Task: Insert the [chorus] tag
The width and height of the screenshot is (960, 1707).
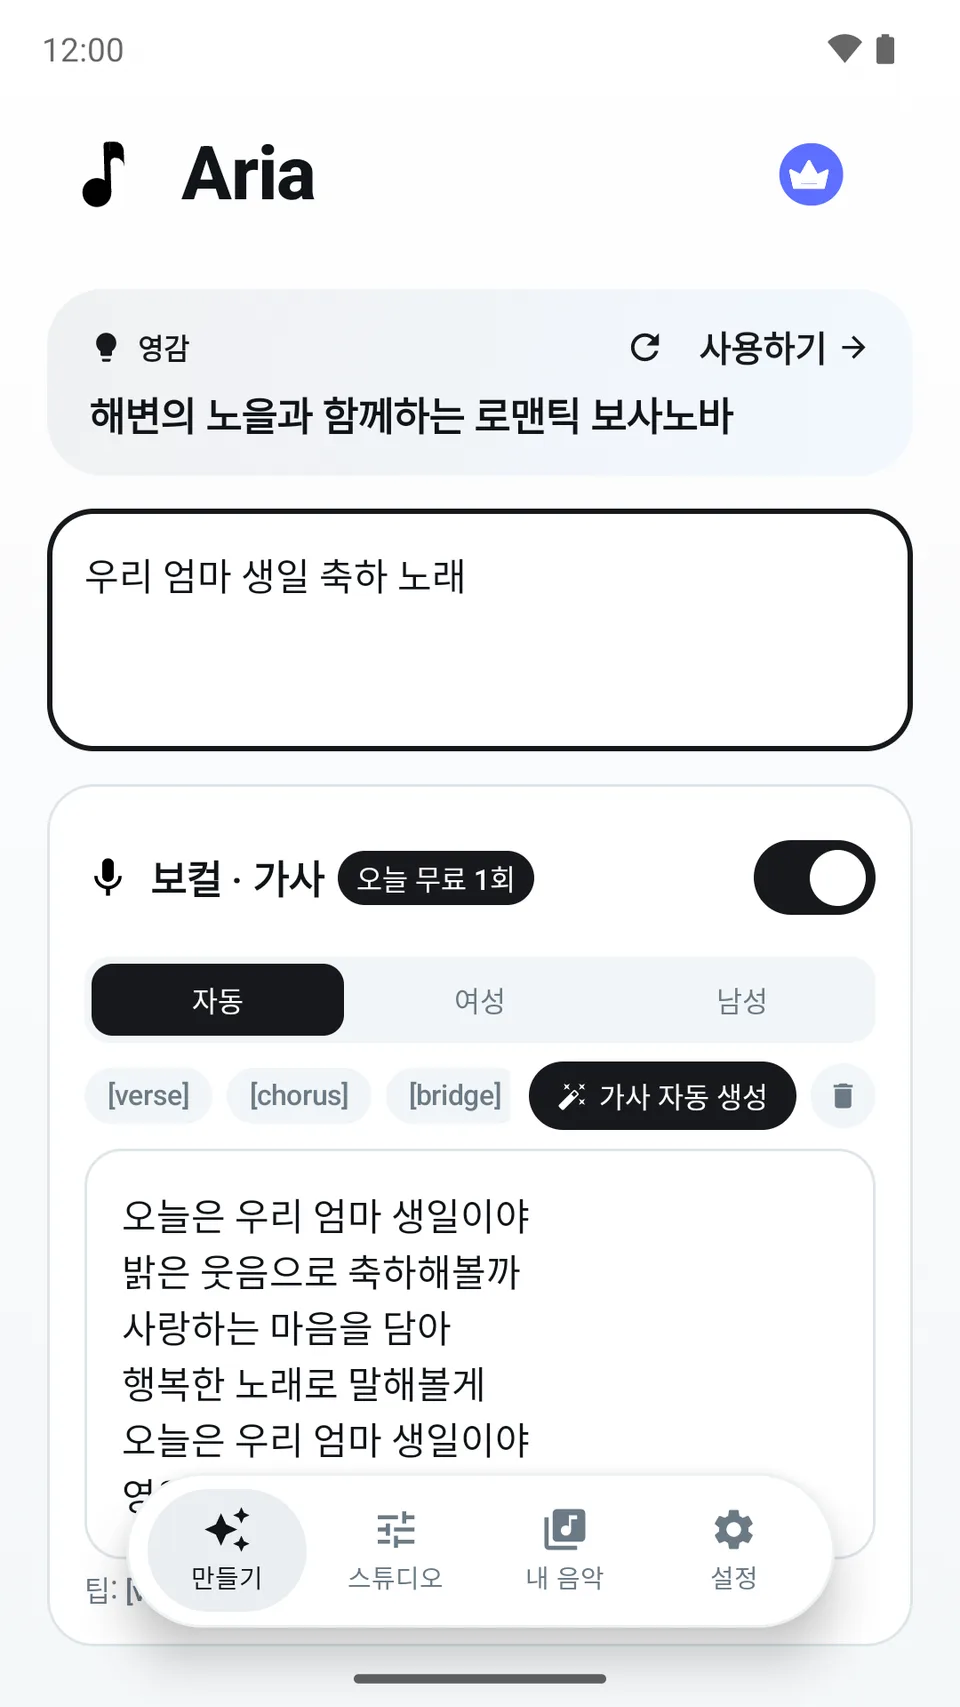Action: coord(299,1096)
